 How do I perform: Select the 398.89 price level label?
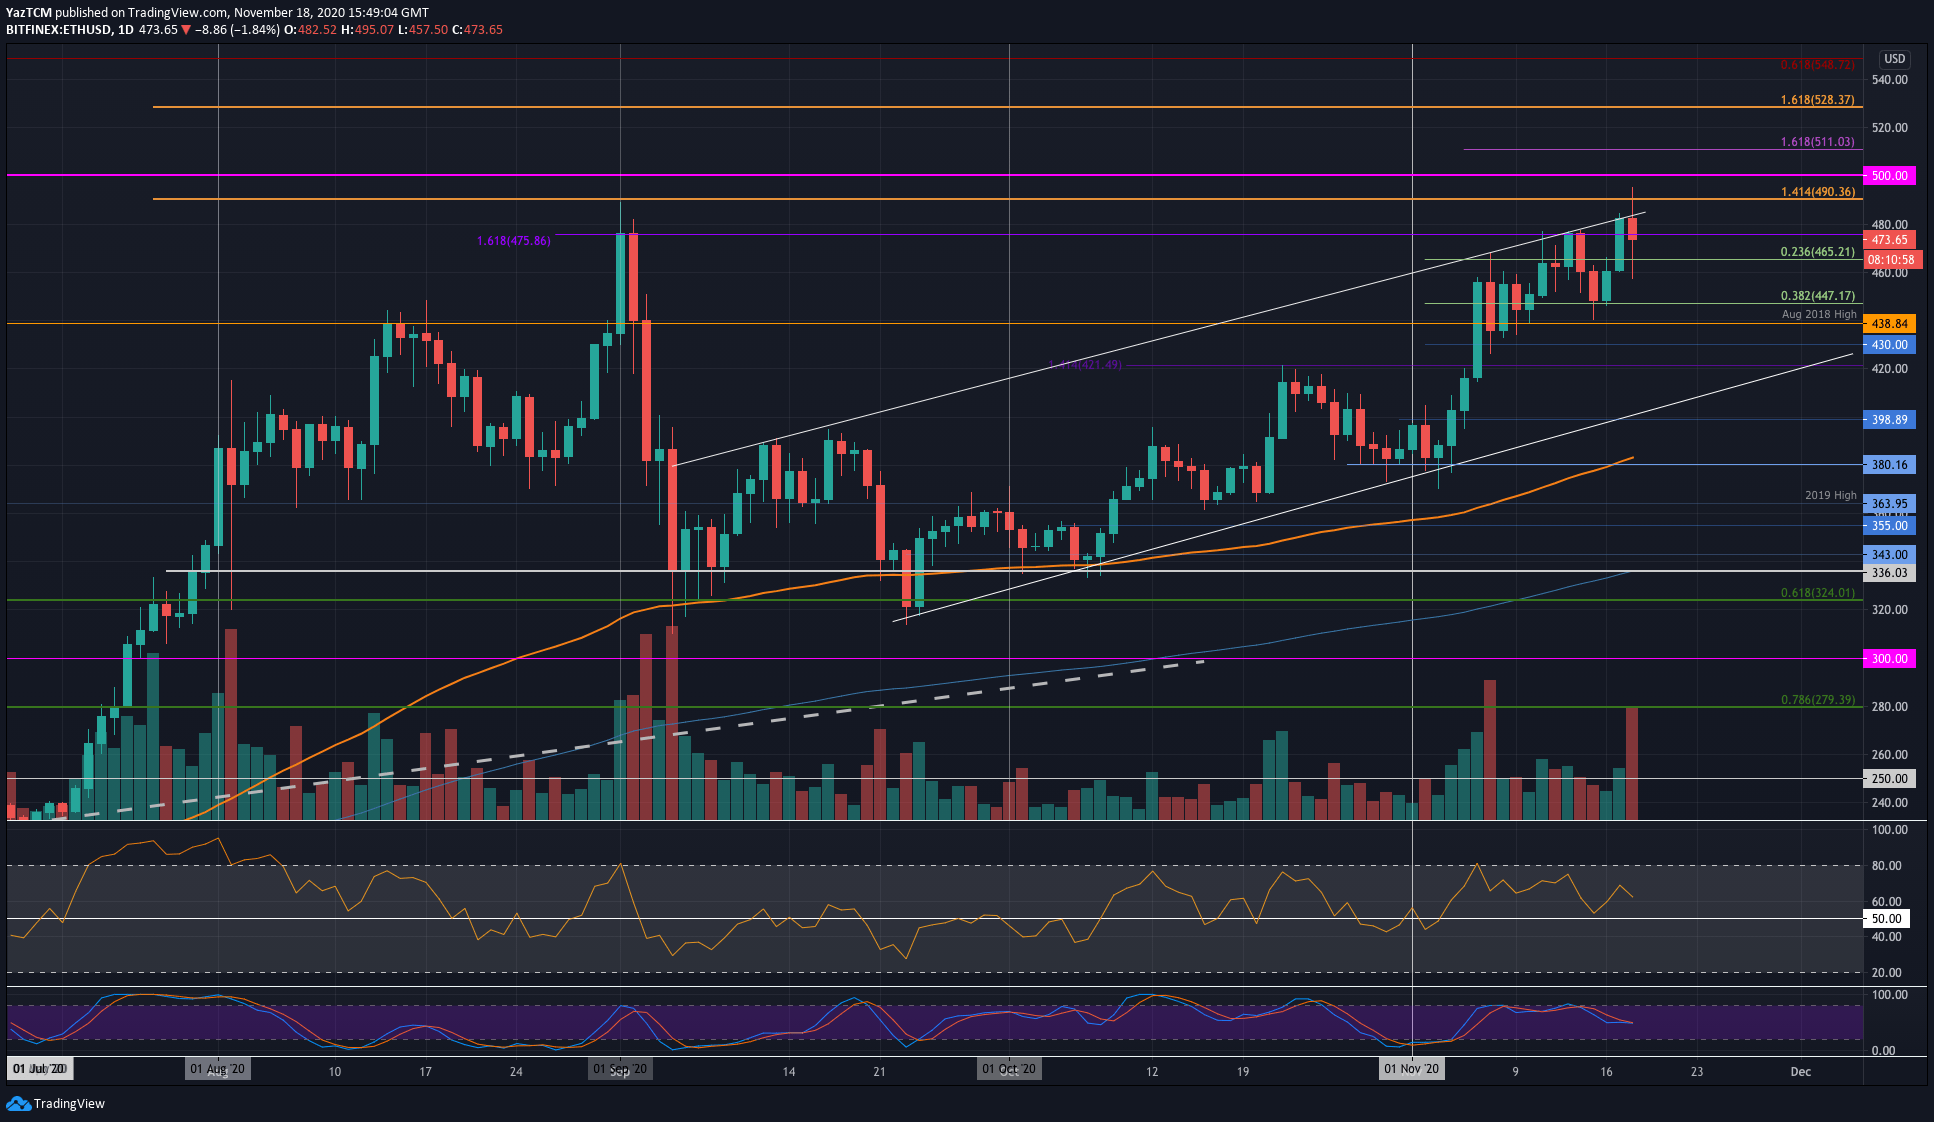(1890, 420)
